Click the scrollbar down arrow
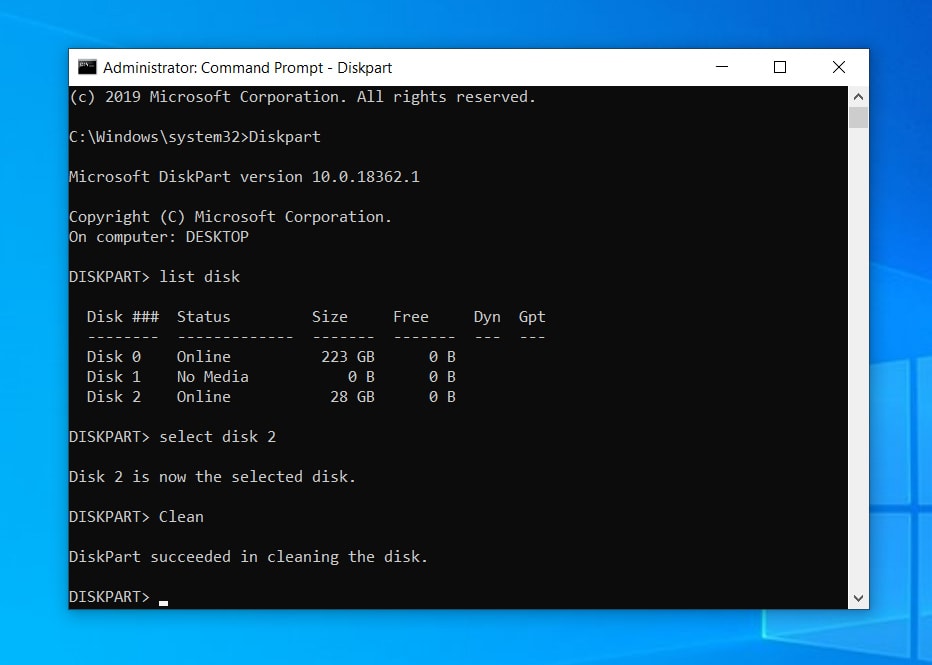 (x=858, y=597)
